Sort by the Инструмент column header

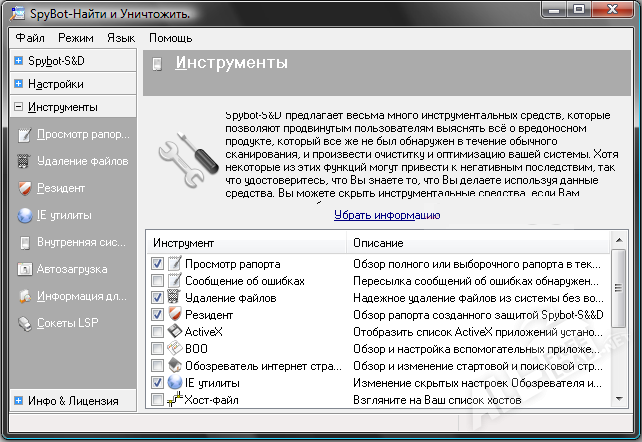[x=246, y=243]
